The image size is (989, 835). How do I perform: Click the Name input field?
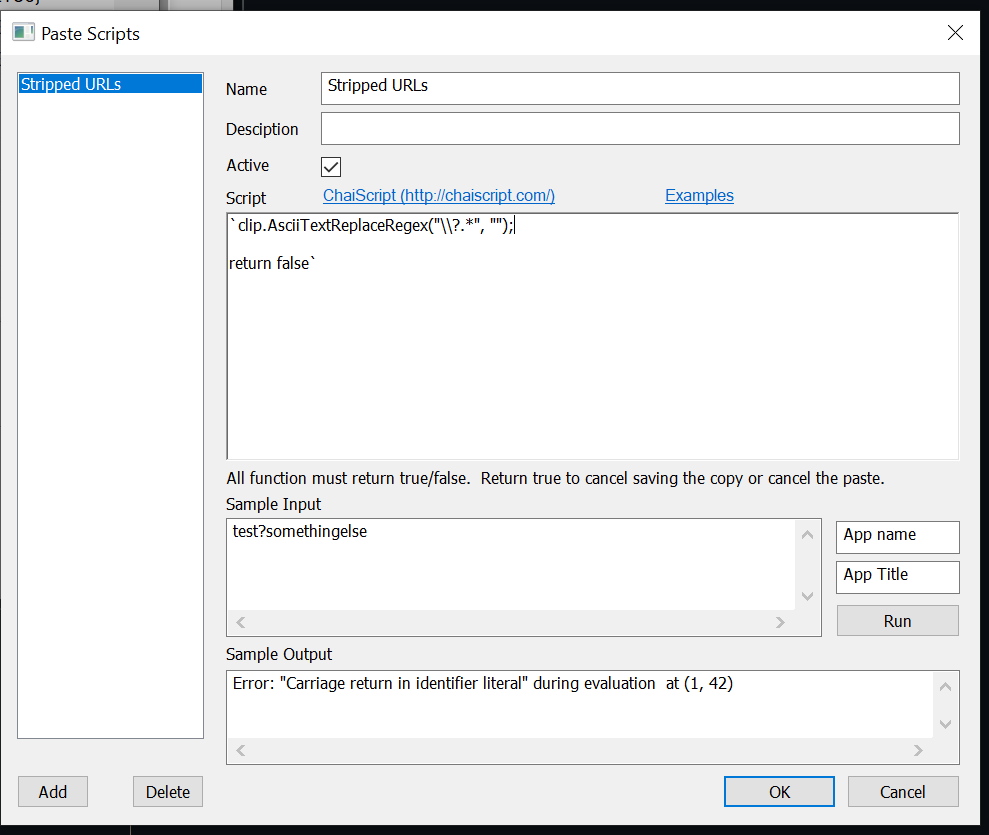640,88
